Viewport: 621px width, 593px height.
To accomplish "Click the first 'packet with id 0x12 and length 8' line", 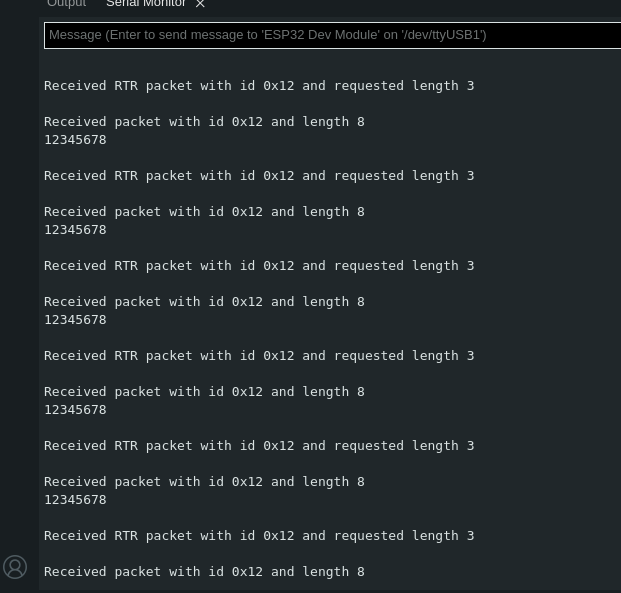I will coord(204,122).
